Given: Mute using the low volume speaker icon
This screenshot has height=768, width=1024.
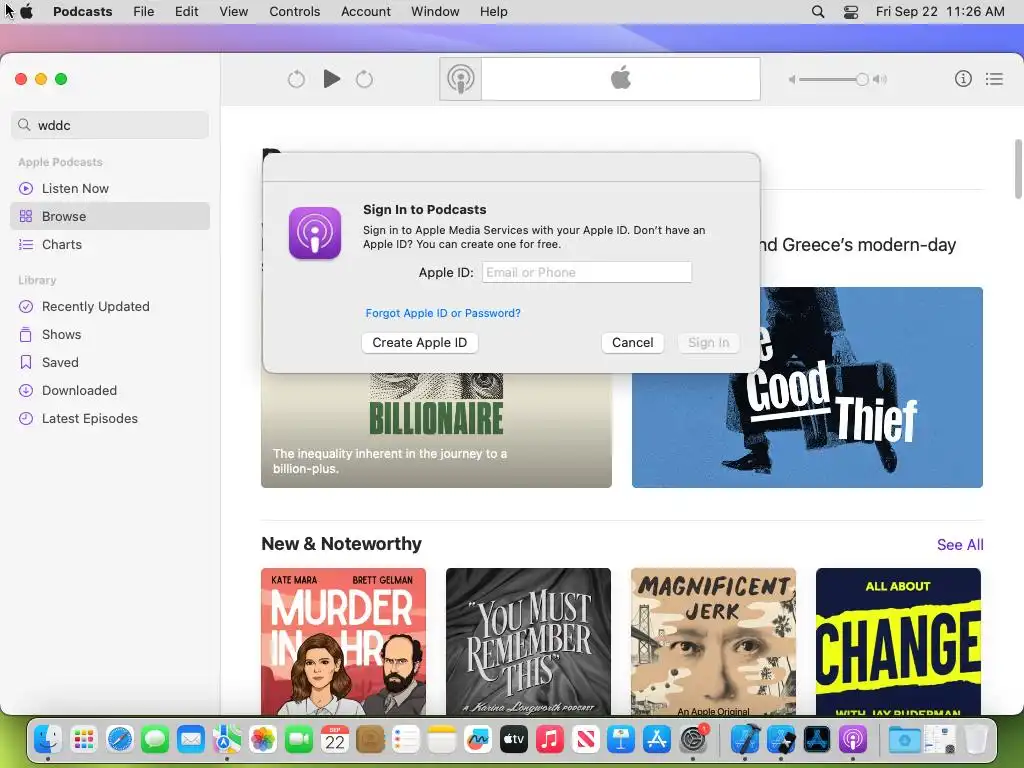Looking at the screenshot, I should [x=792, y=79].
